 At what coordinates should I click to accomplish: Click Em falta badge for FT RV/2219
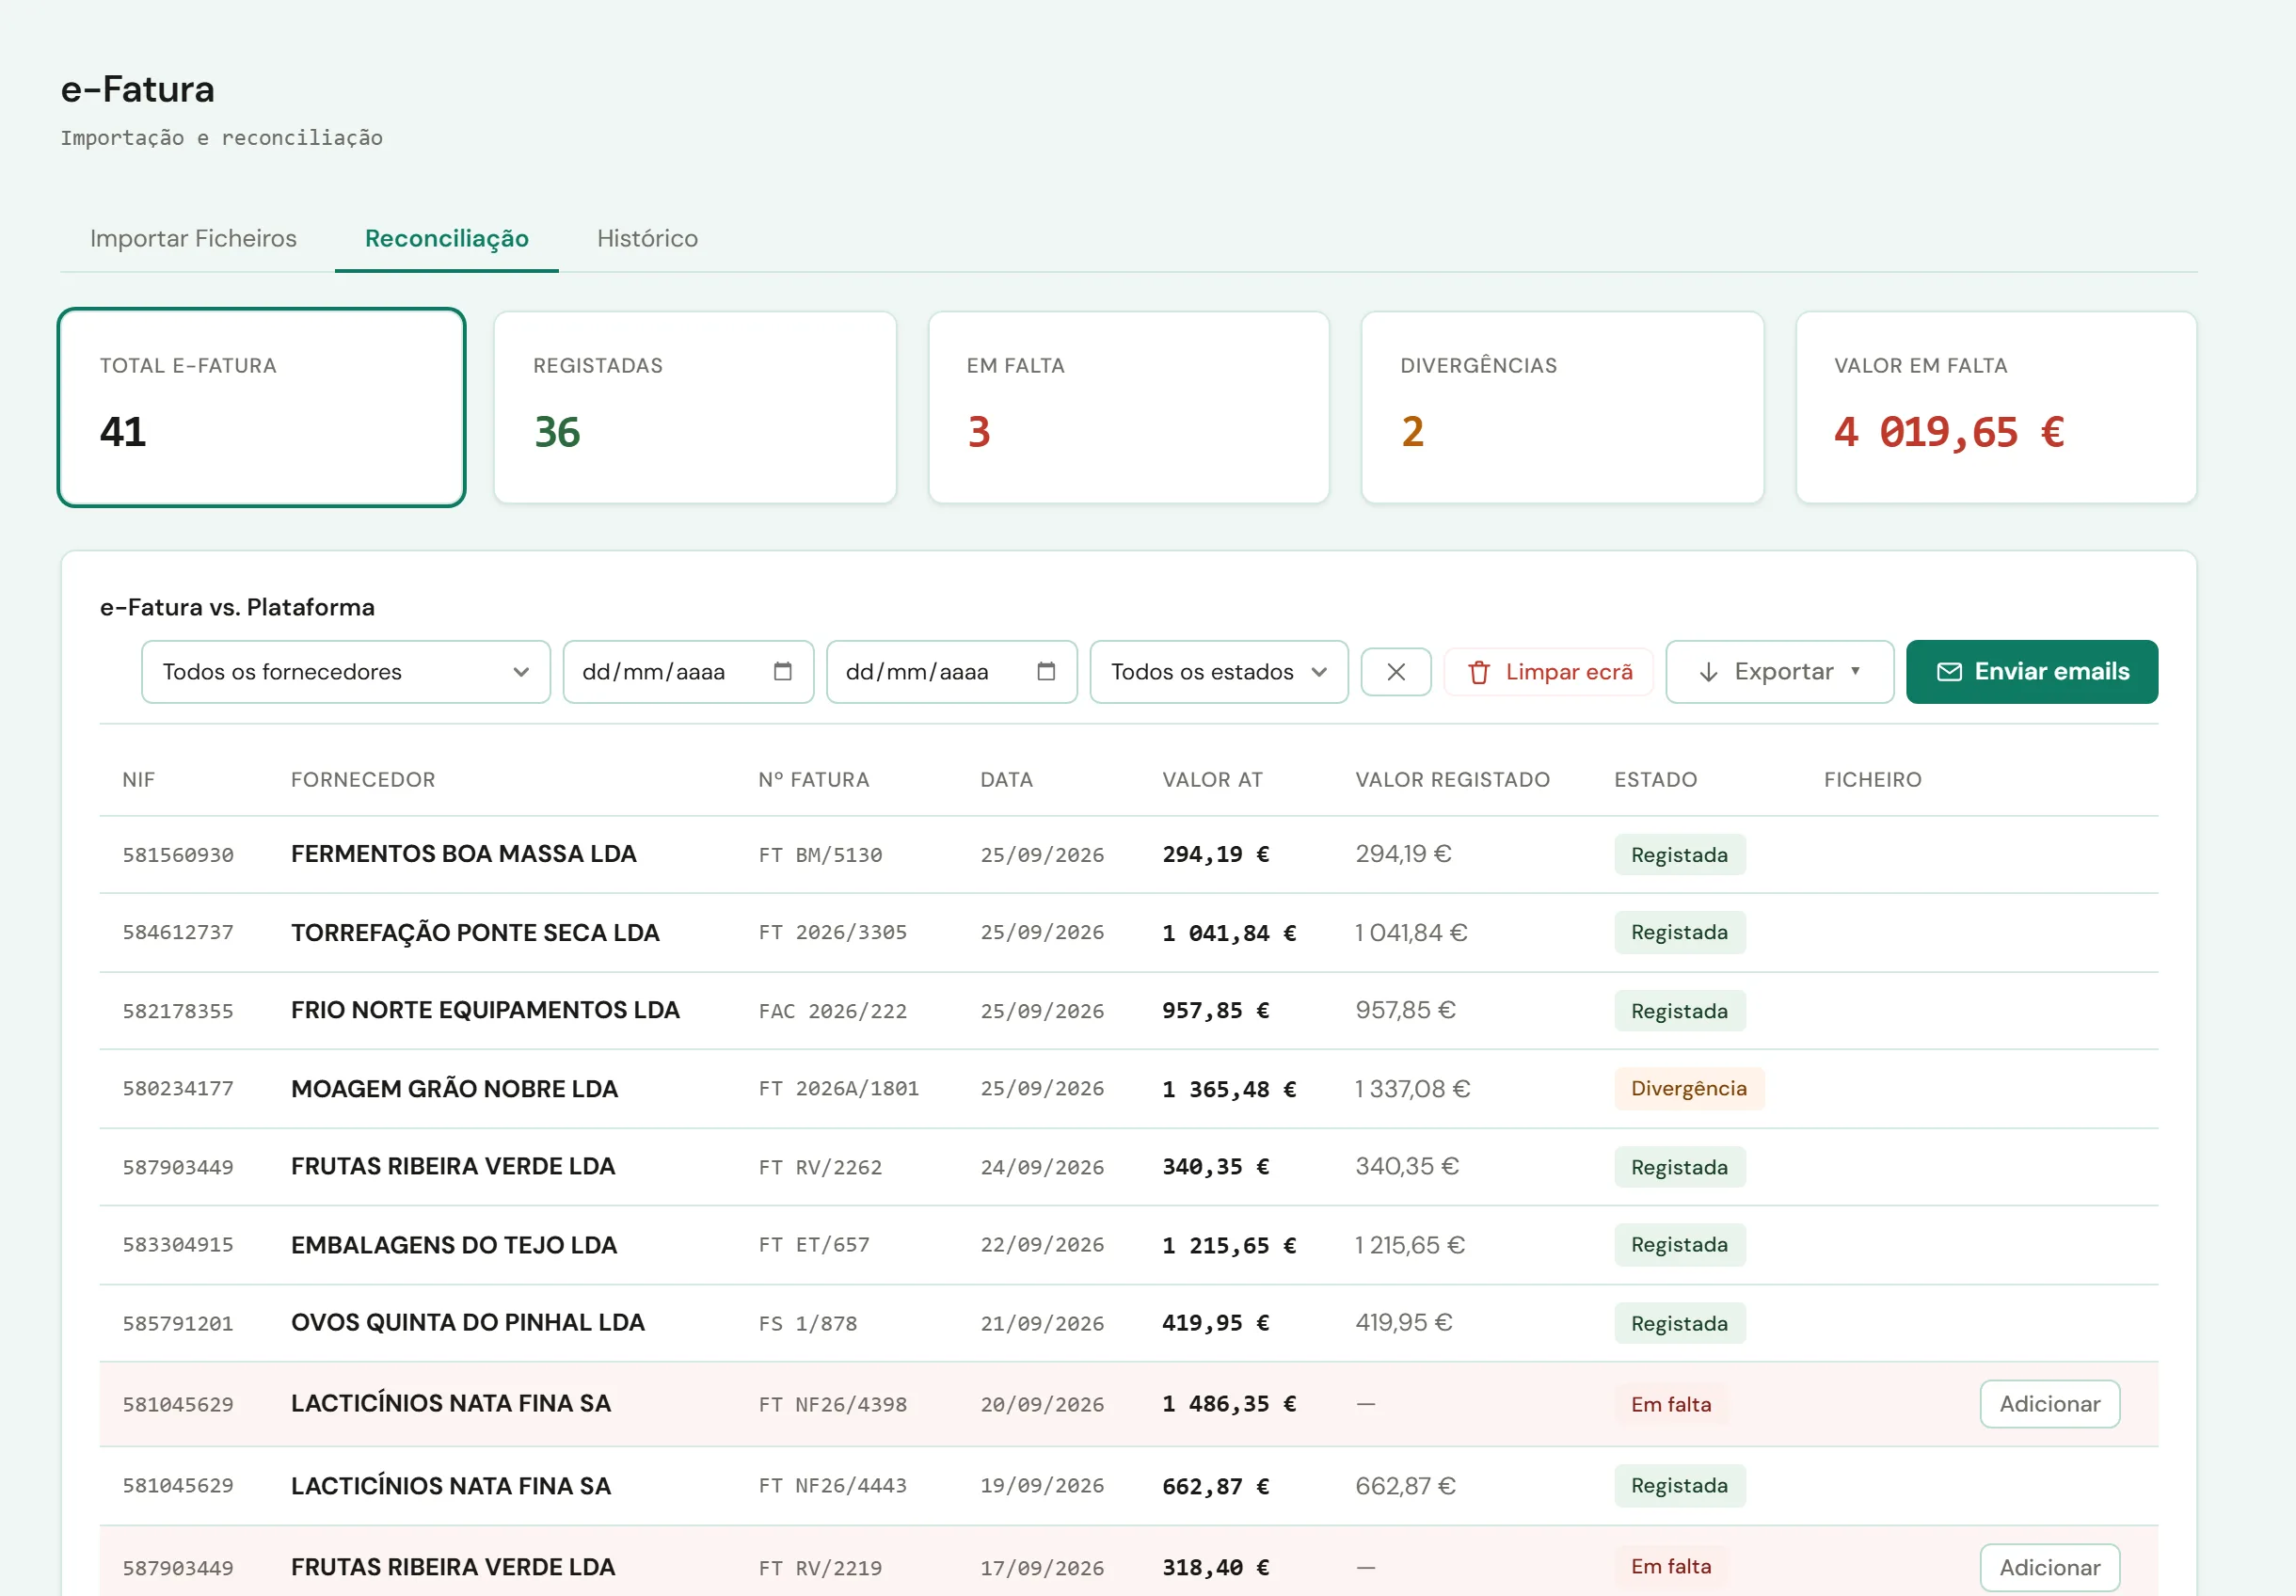click(x=1671, y=1567)
